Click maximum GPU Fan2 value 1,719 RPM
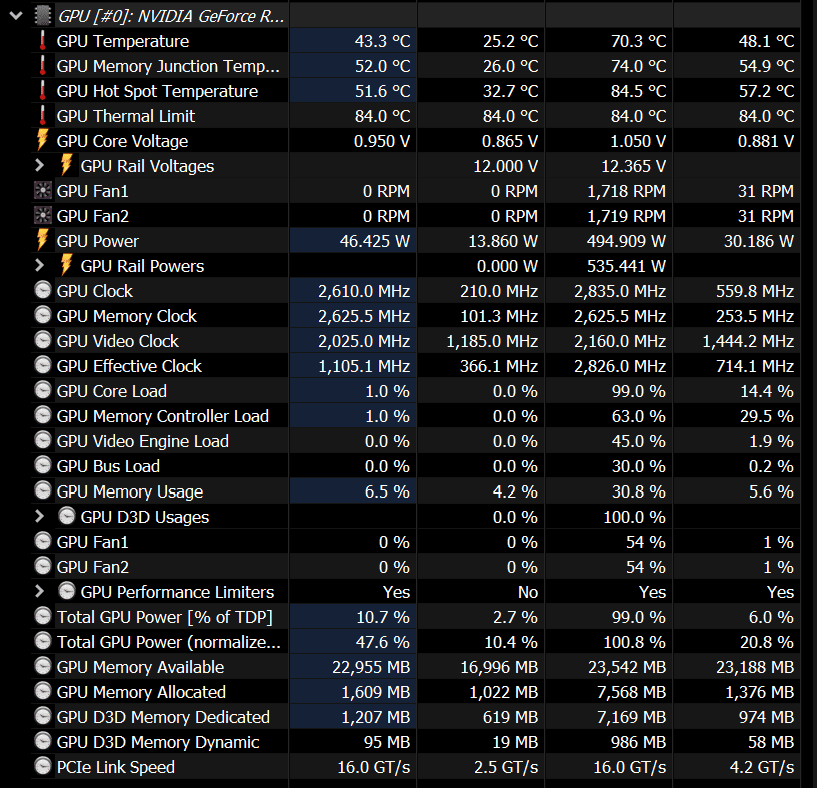817x788 pixels. coord(626,216)
